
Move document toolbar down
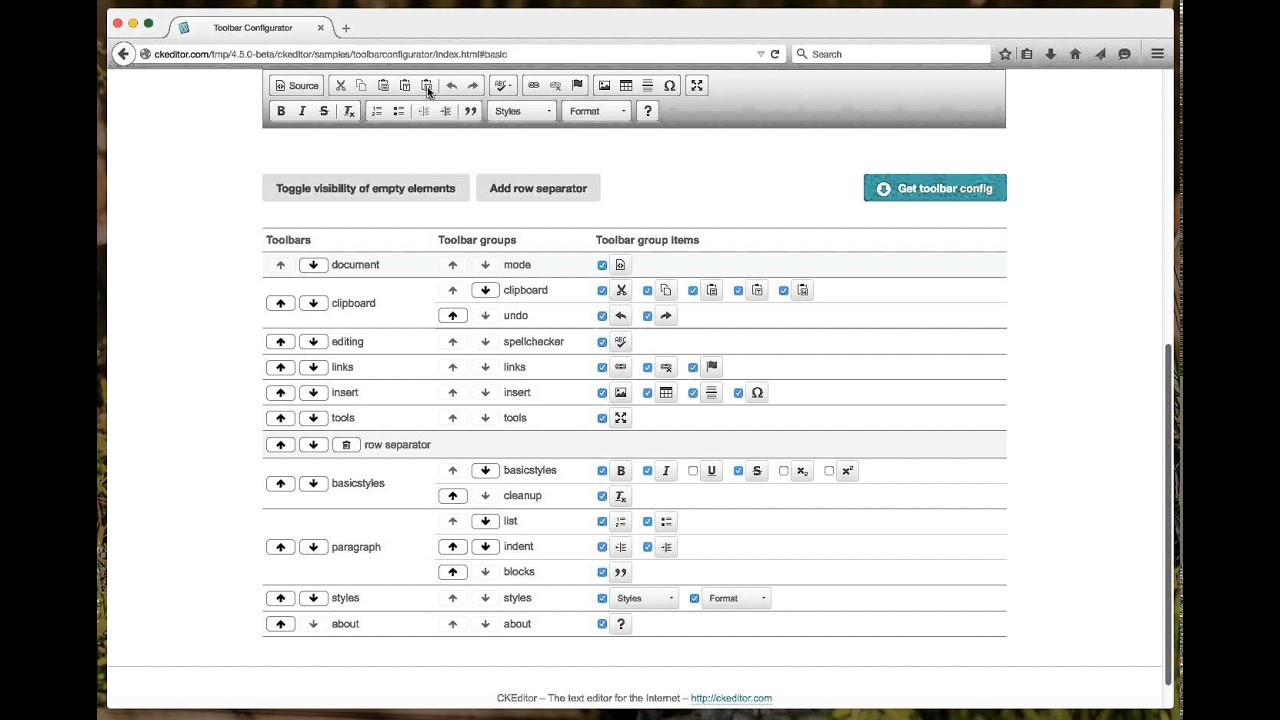[x=313, y=265]
